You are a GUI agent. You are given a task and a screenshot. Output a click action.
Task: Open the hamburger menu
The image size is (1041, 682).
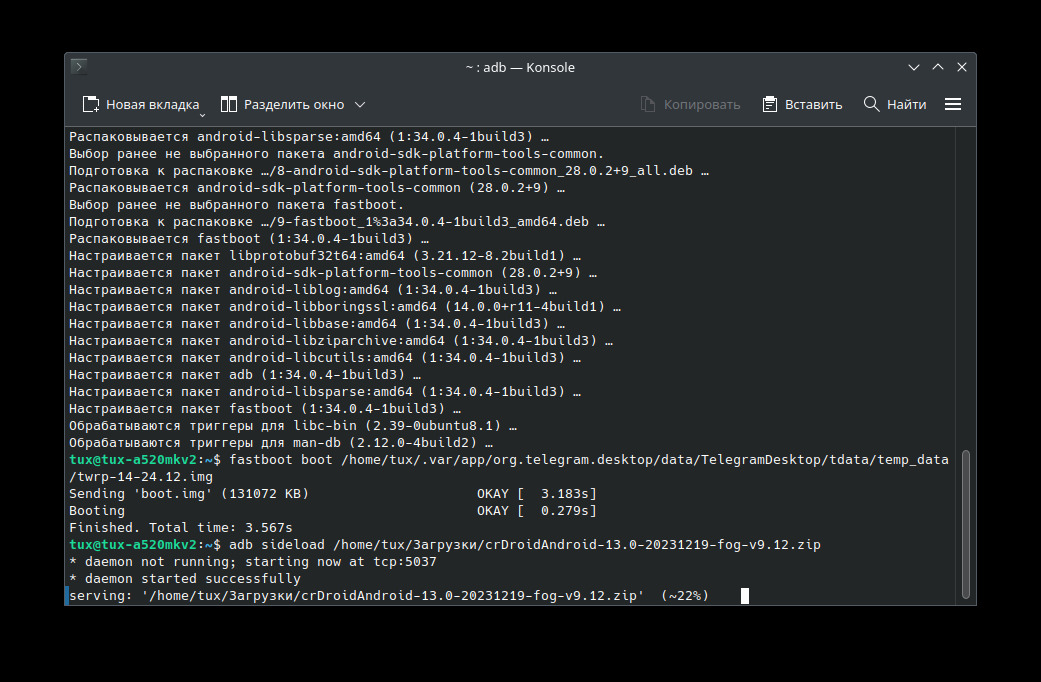(x=953, y=104)
